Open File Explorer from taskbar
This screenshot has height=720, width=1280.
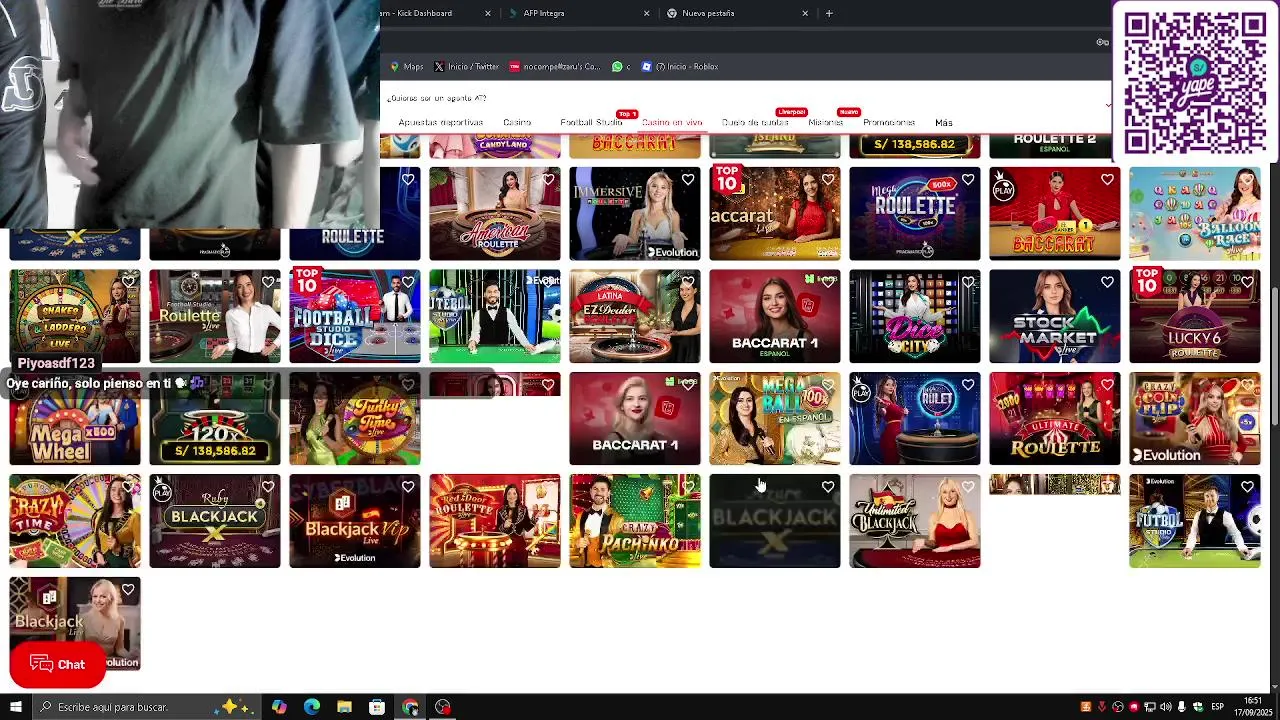click(x=344, y=707)
